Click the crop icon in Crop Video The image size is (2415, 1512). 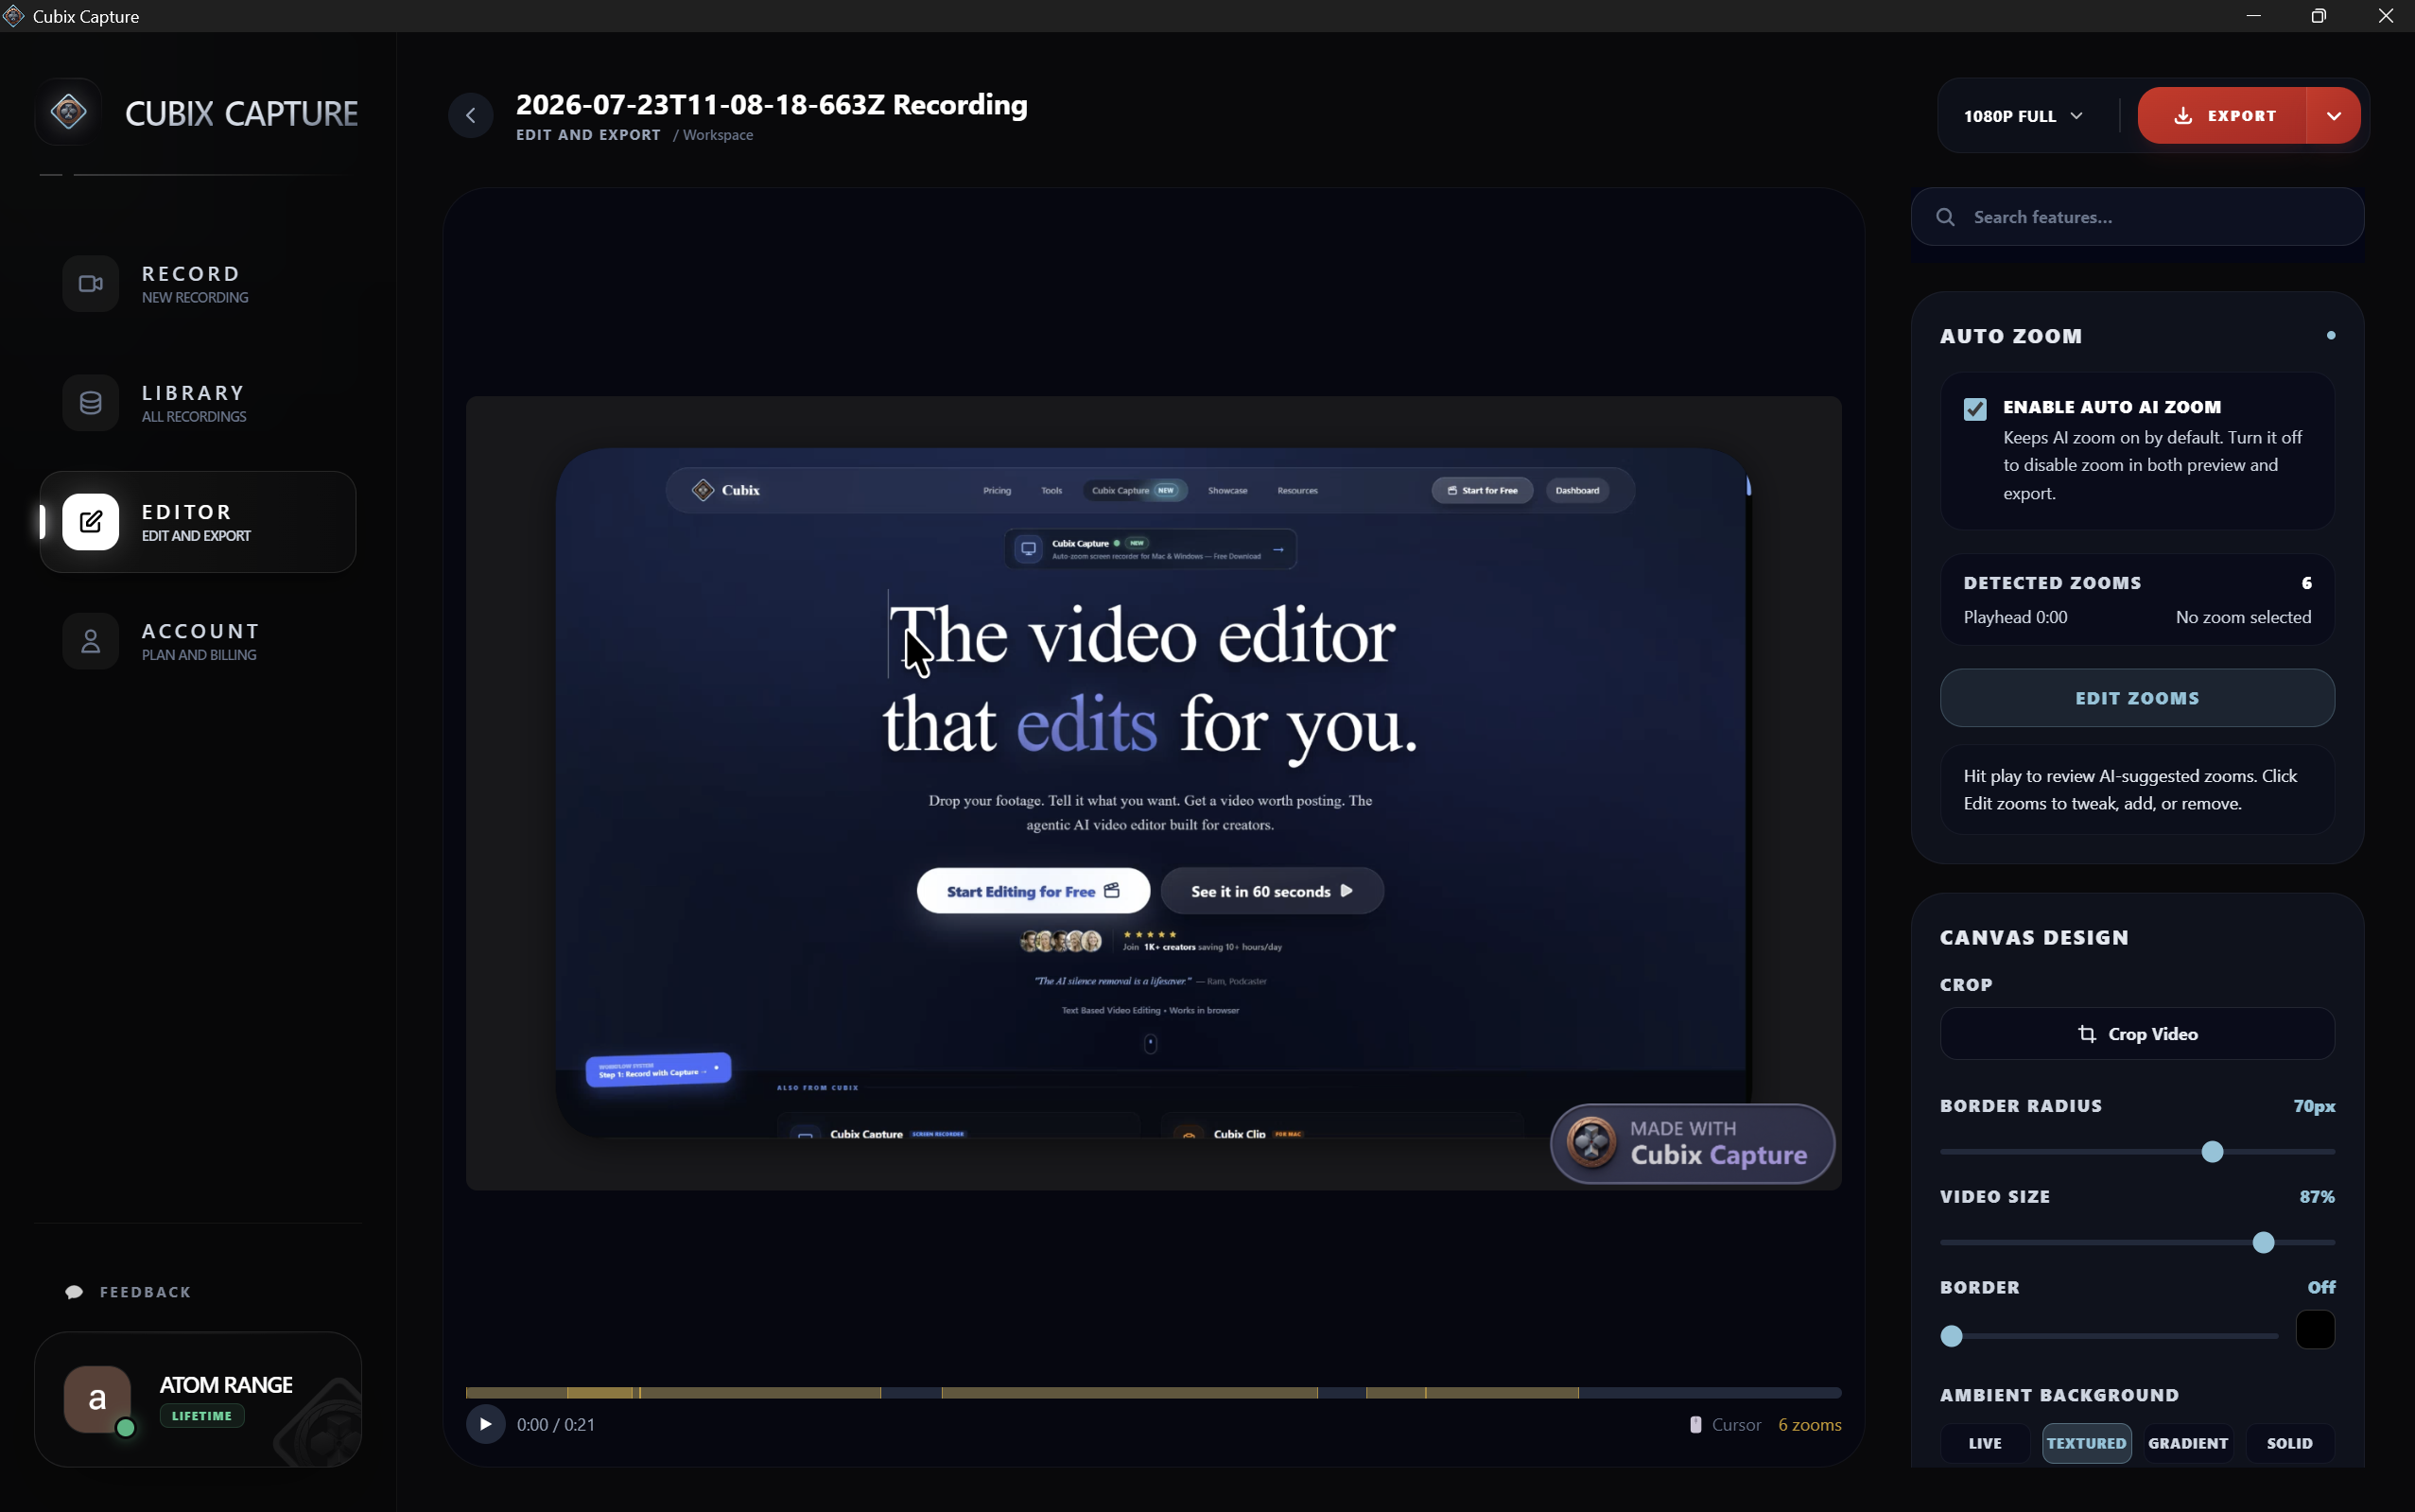[2087, 1034]
